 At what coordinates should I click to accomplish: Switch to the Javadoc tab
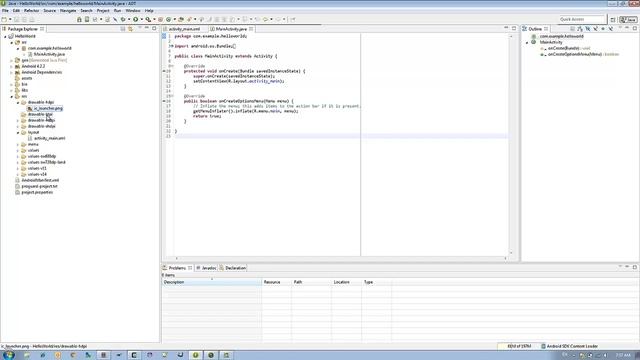point(206,268)
